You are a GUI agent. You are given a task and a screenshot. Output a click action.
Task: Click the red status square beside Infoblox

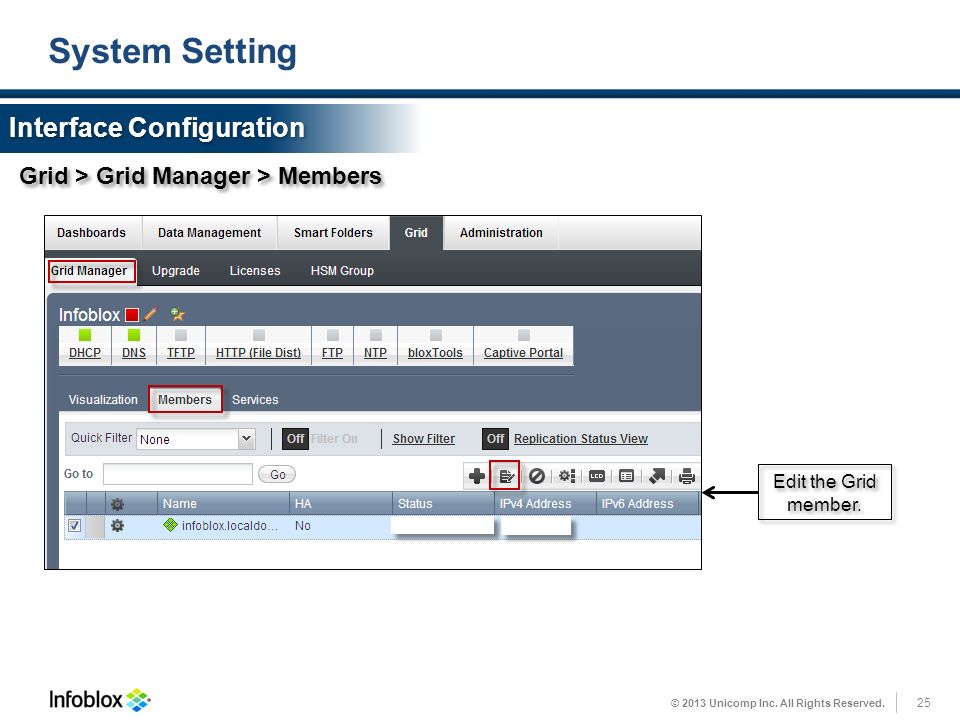(132, 315)
